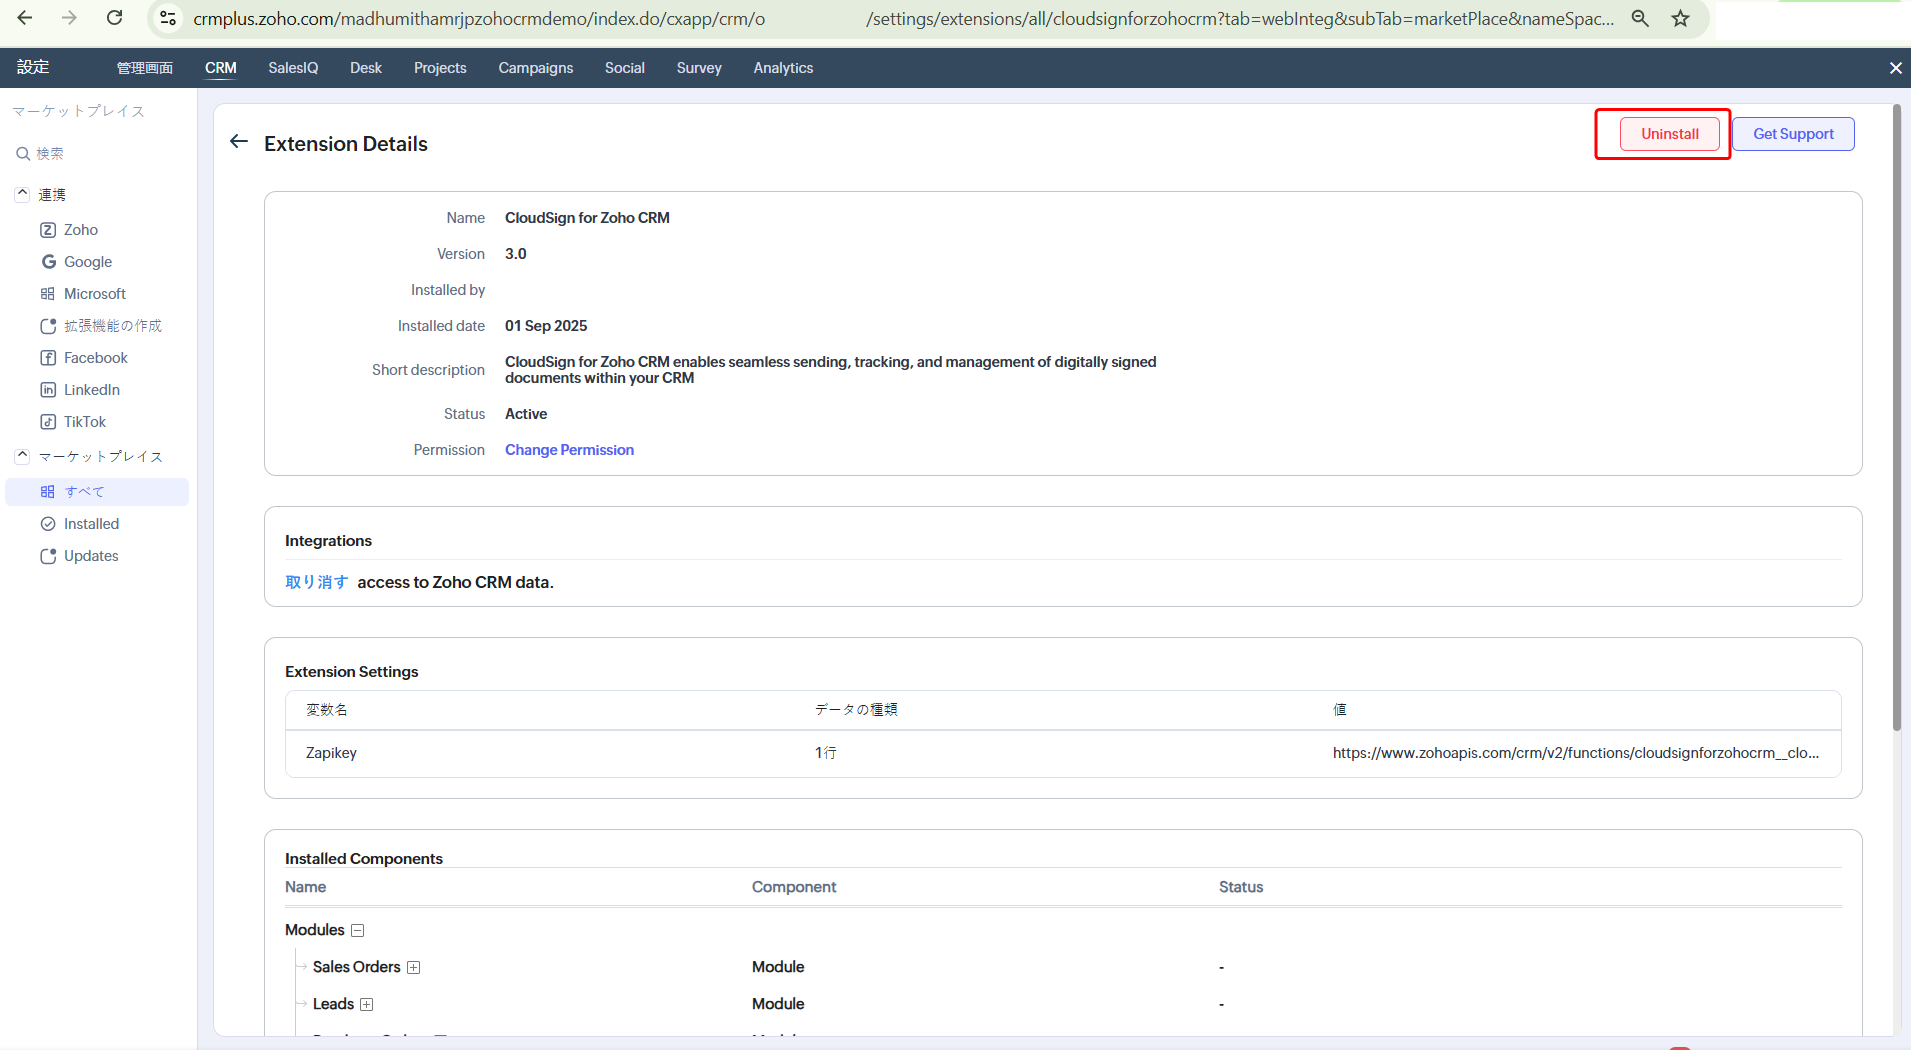Click the Google integration icon
Image resolution: width=1911 pixels, height=1050 pixels.
click(x=48, y=262)
